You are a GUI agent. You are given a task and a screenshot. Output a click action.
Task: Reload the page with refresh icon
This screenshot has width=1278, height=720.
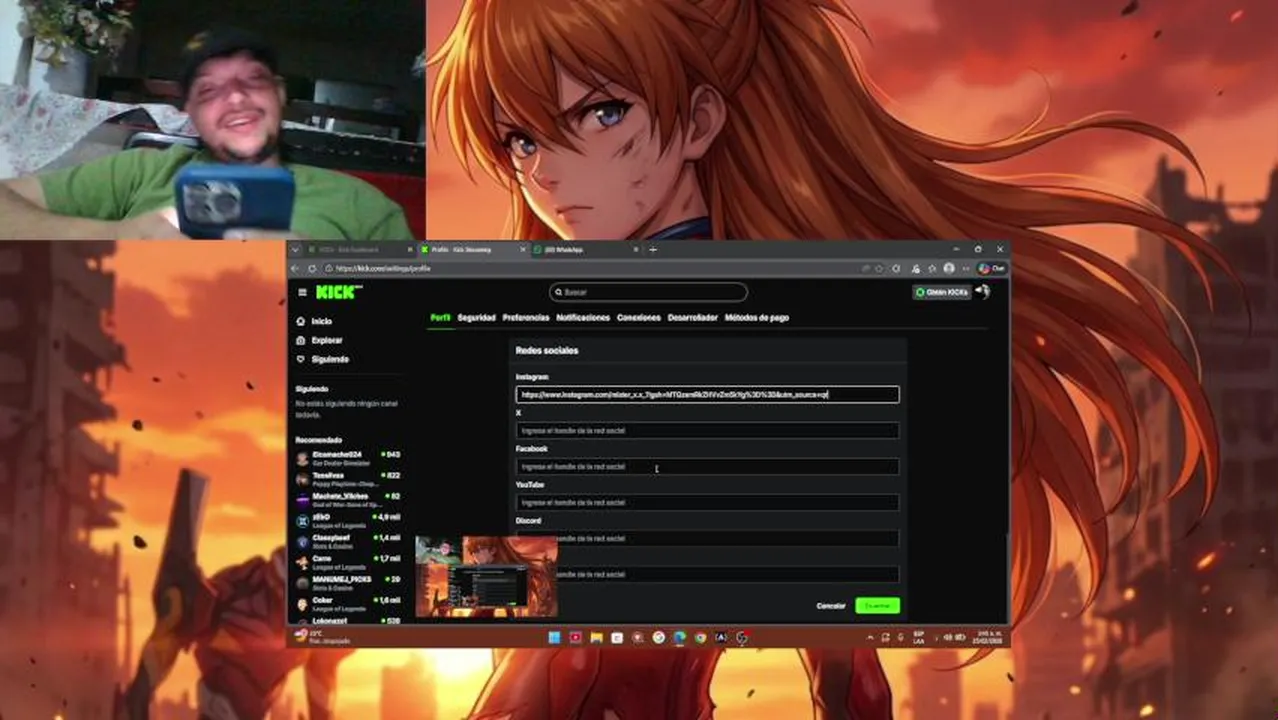(x=312, y=268)
